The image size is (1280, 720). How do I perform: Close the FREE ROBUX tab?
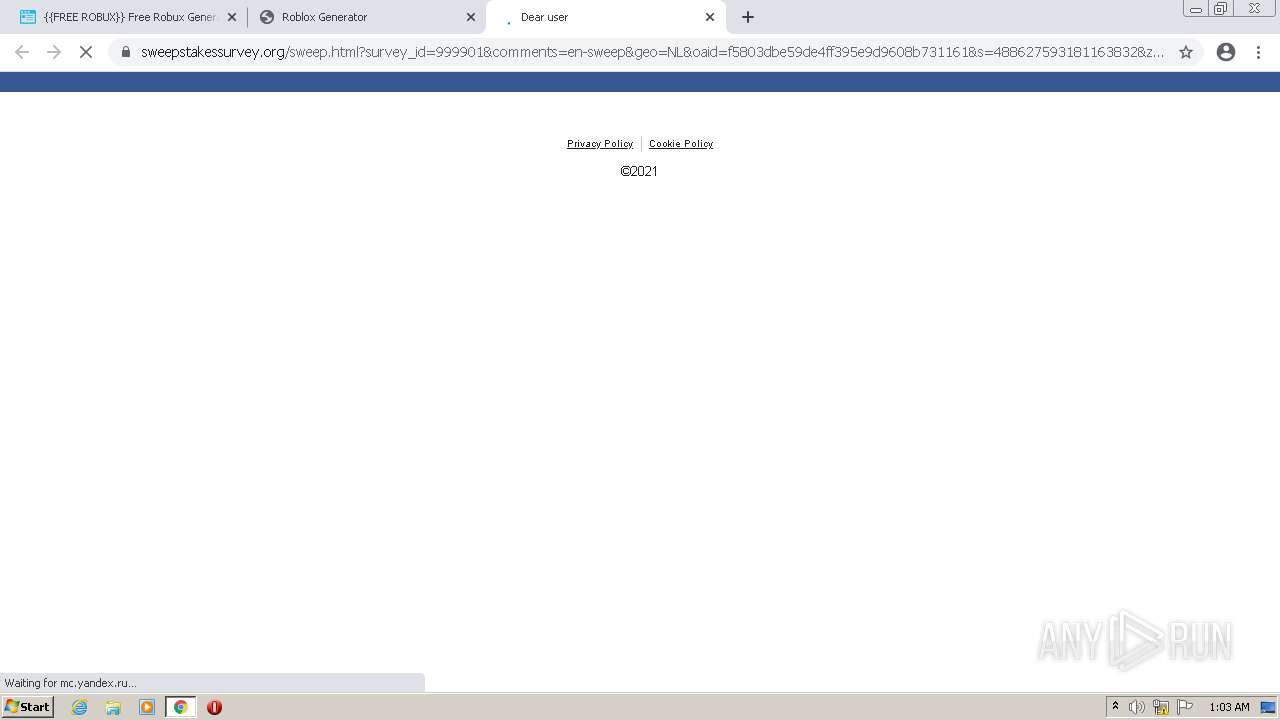(x=232, y=17)
